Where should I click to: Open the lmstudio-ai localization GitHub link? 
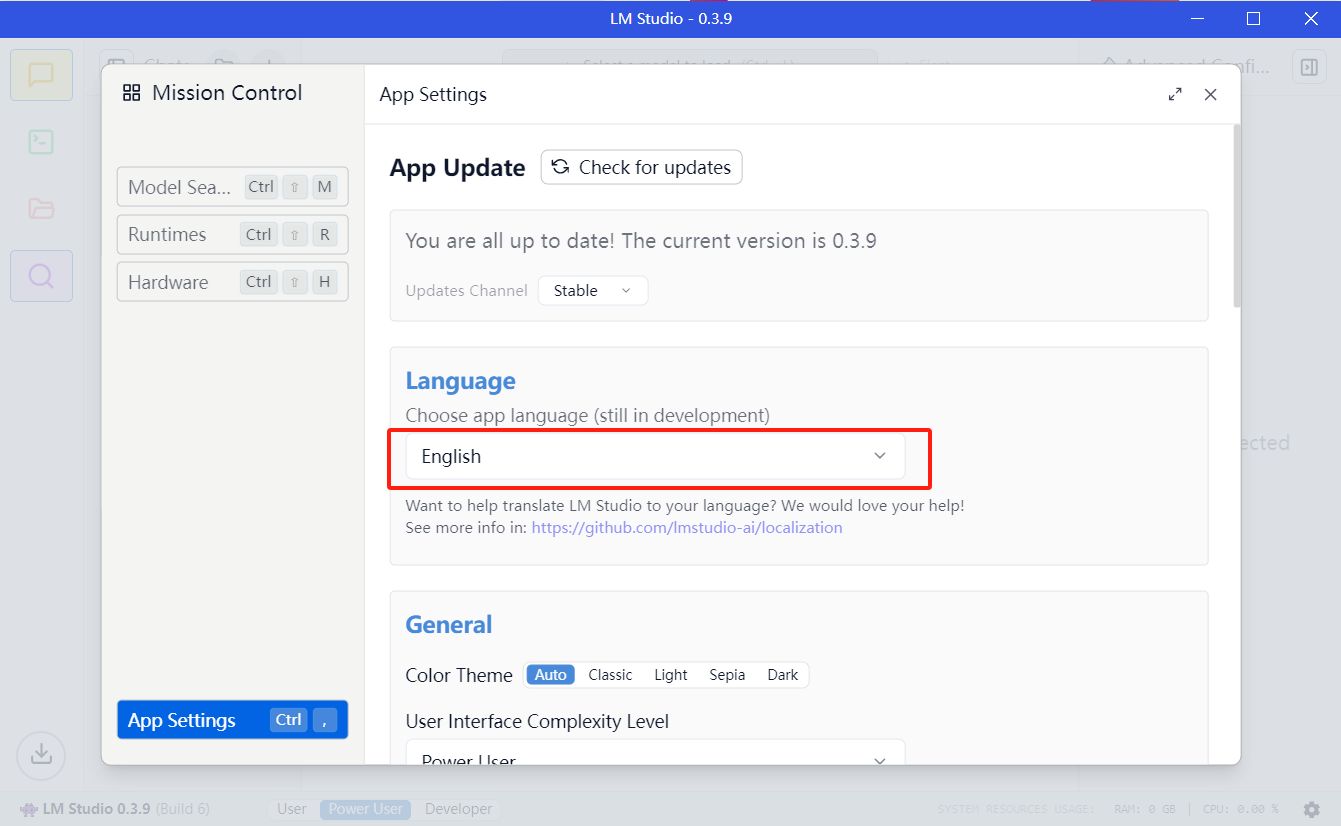[x=687, y=527]
